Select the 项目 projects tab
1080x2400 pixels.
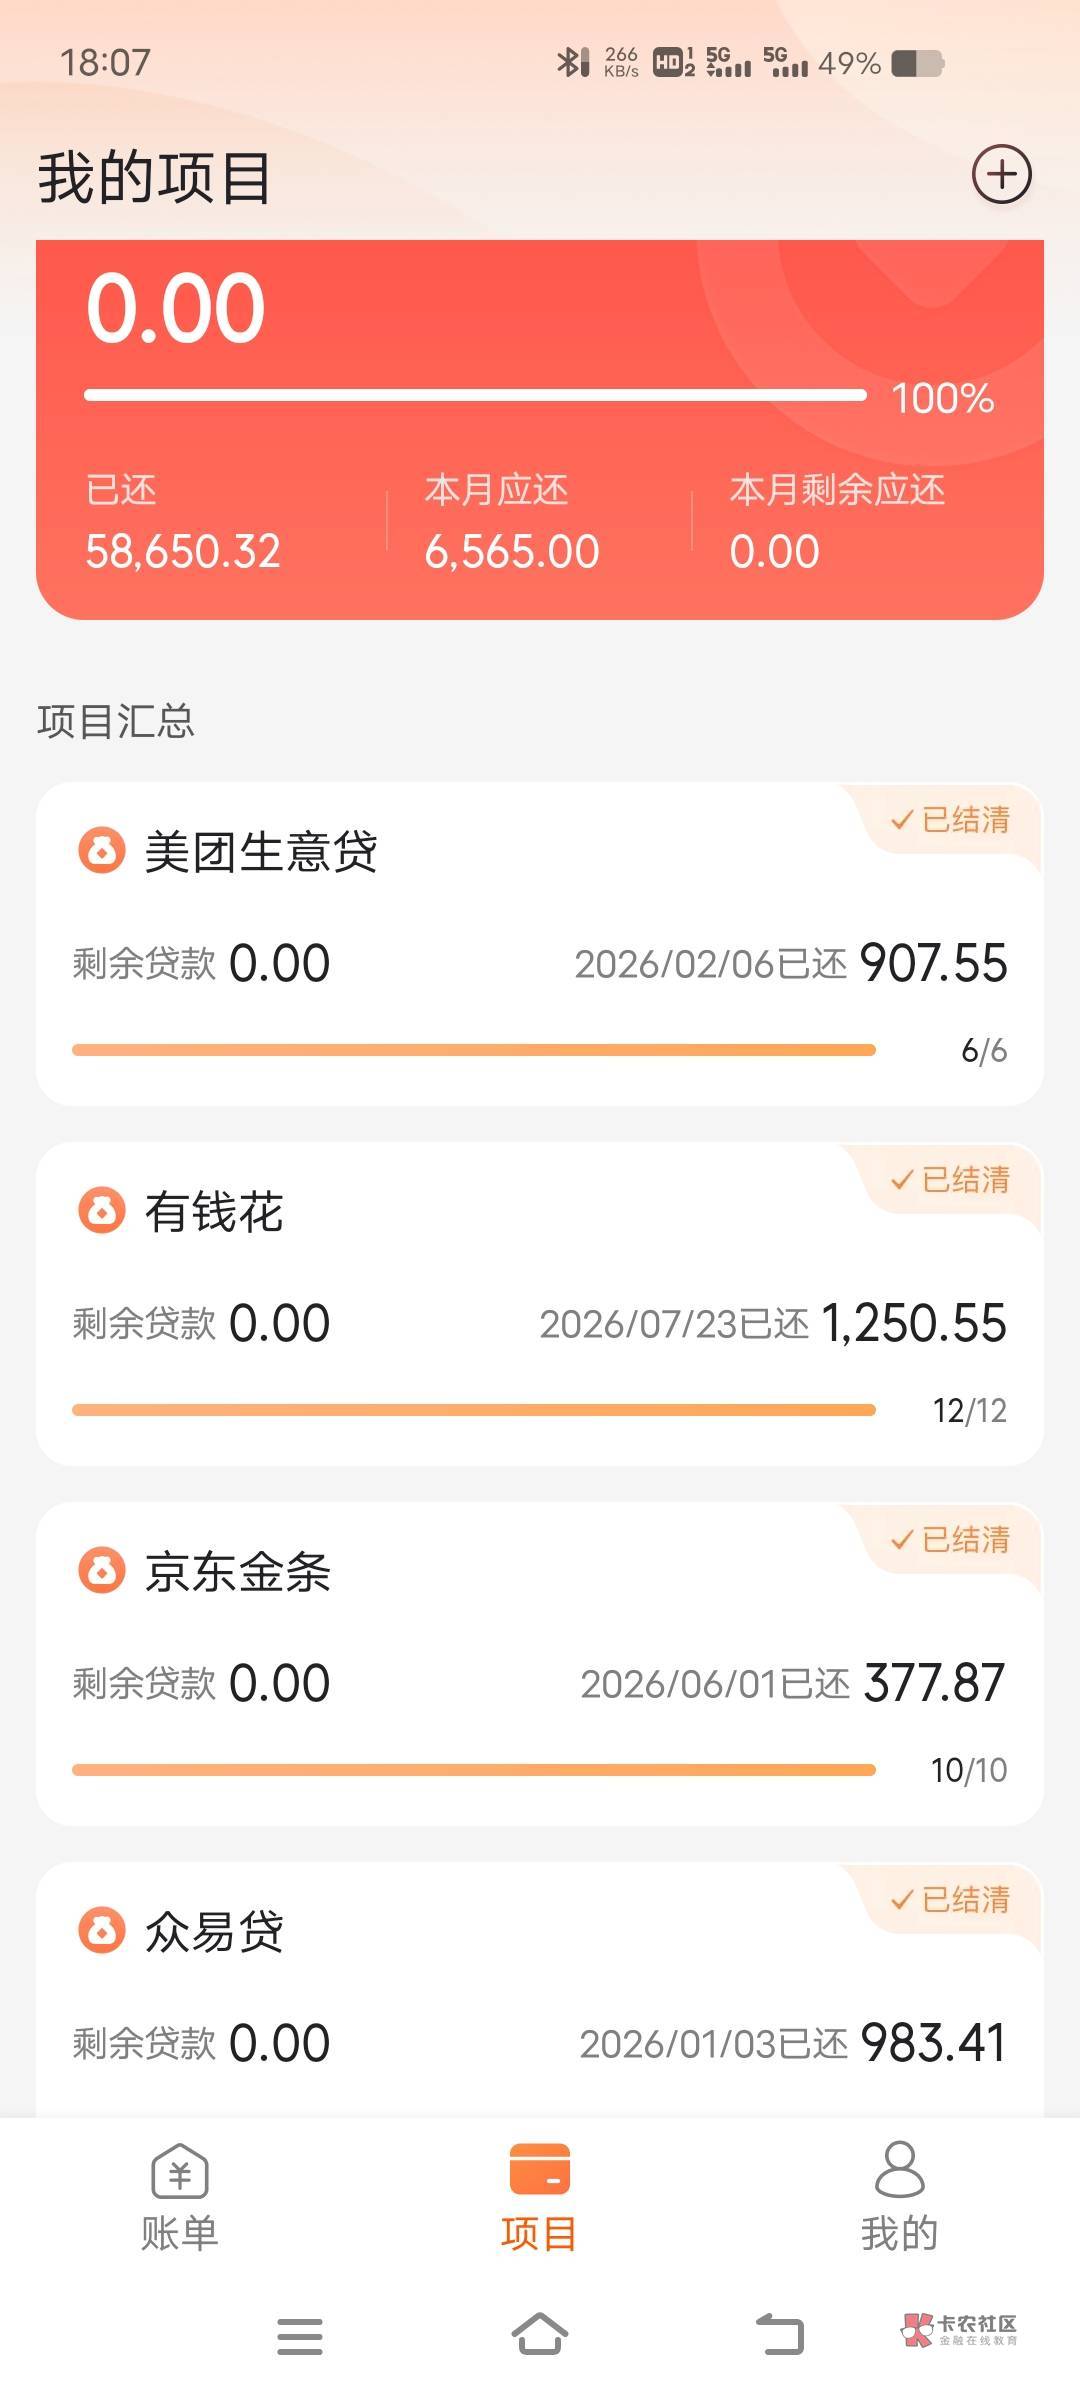pyautogui.click(x=539, y=2196)
